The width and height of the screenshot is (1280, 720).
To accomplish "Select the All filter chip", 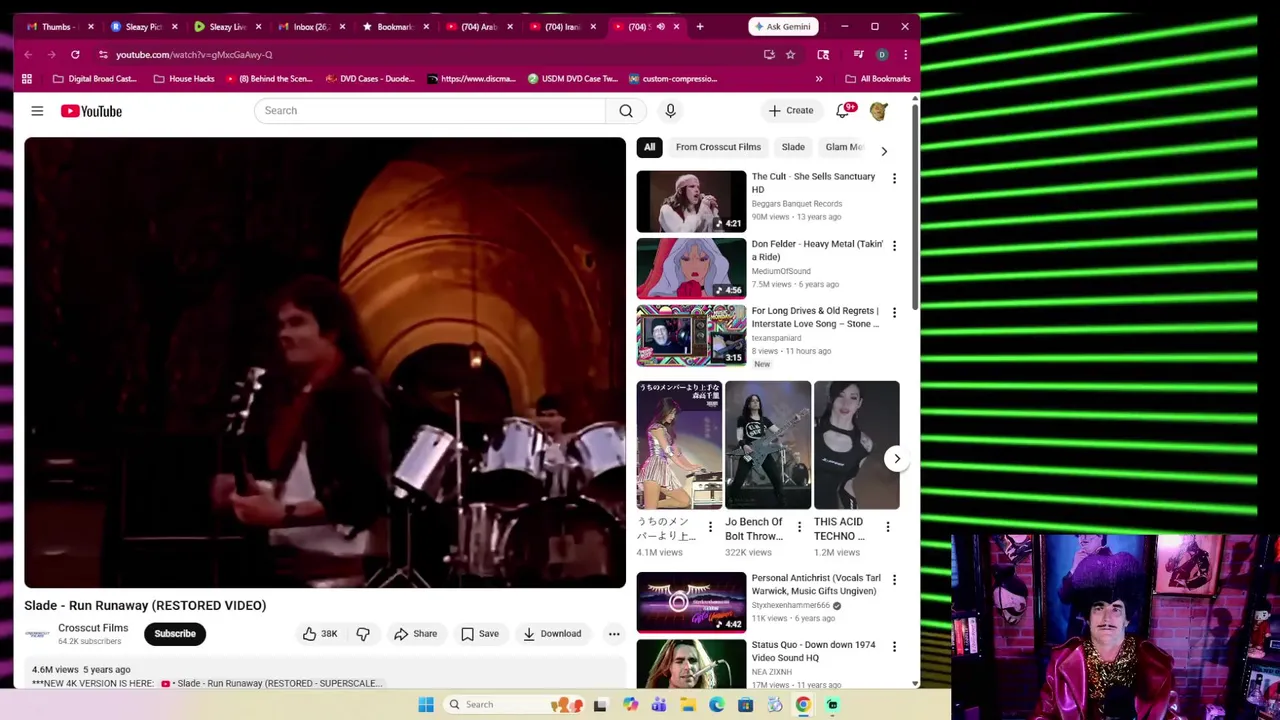I will coord(650,147).
